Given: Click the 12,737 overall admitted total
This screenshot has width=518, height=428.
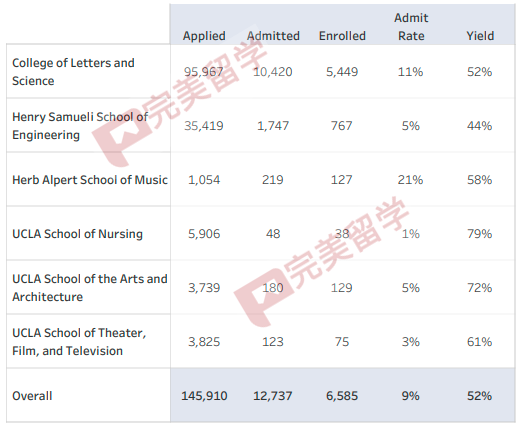Looking at the screenshot, I should (273, 396).
